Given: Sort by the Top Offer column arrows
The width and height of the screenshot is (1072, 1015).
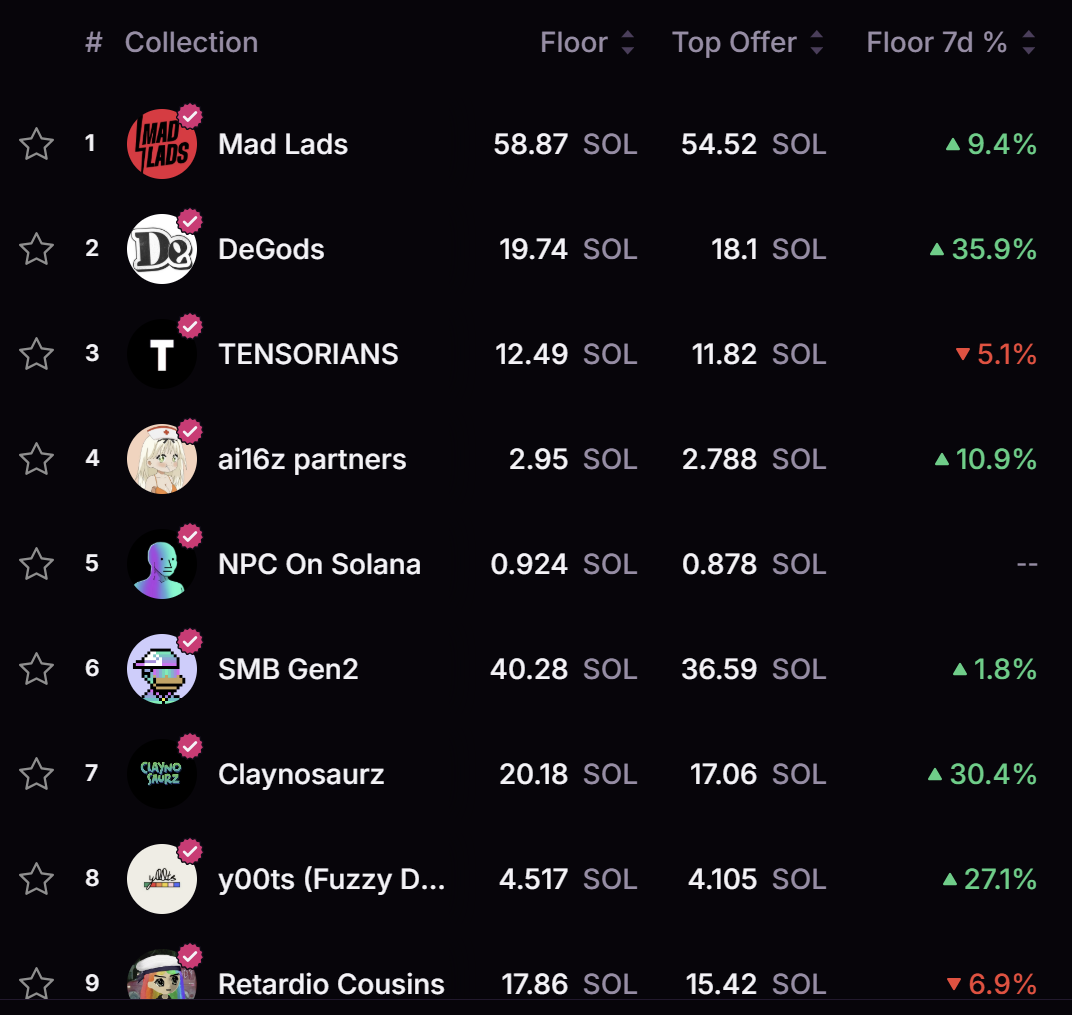Looking at the screenshot, I should click(816, 43).
